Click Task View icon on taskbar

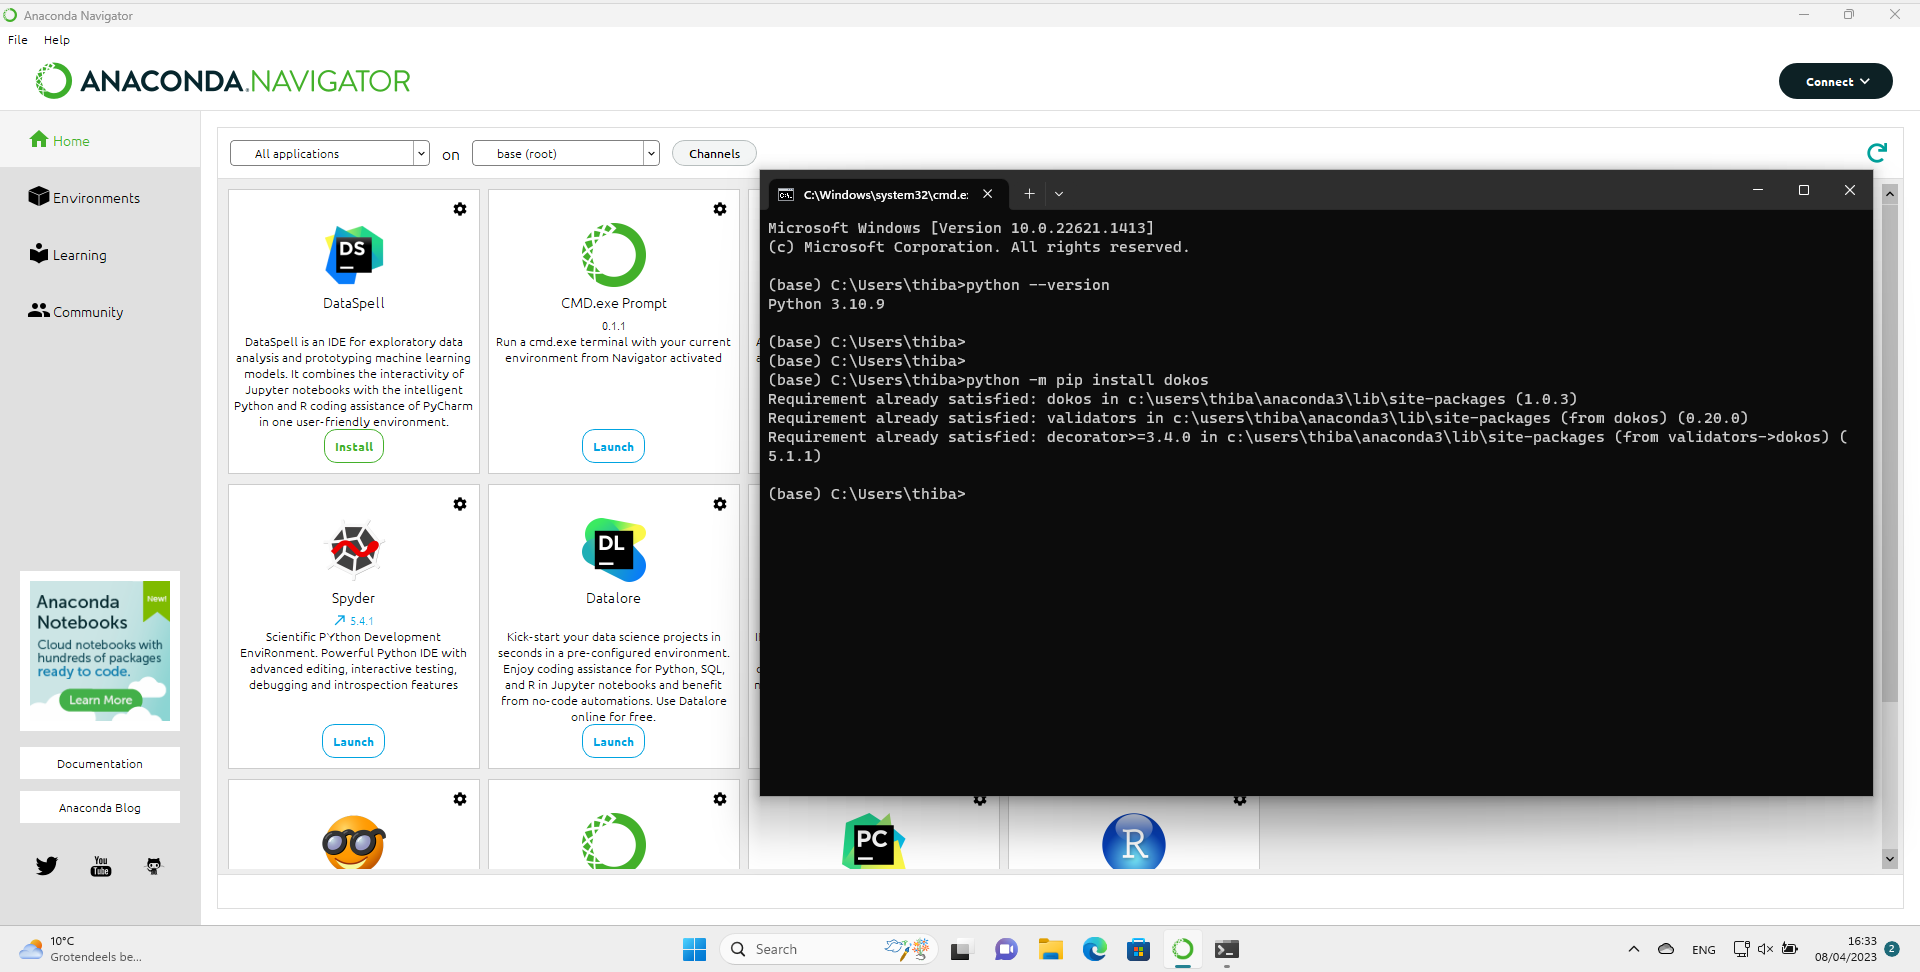point(961,949)
